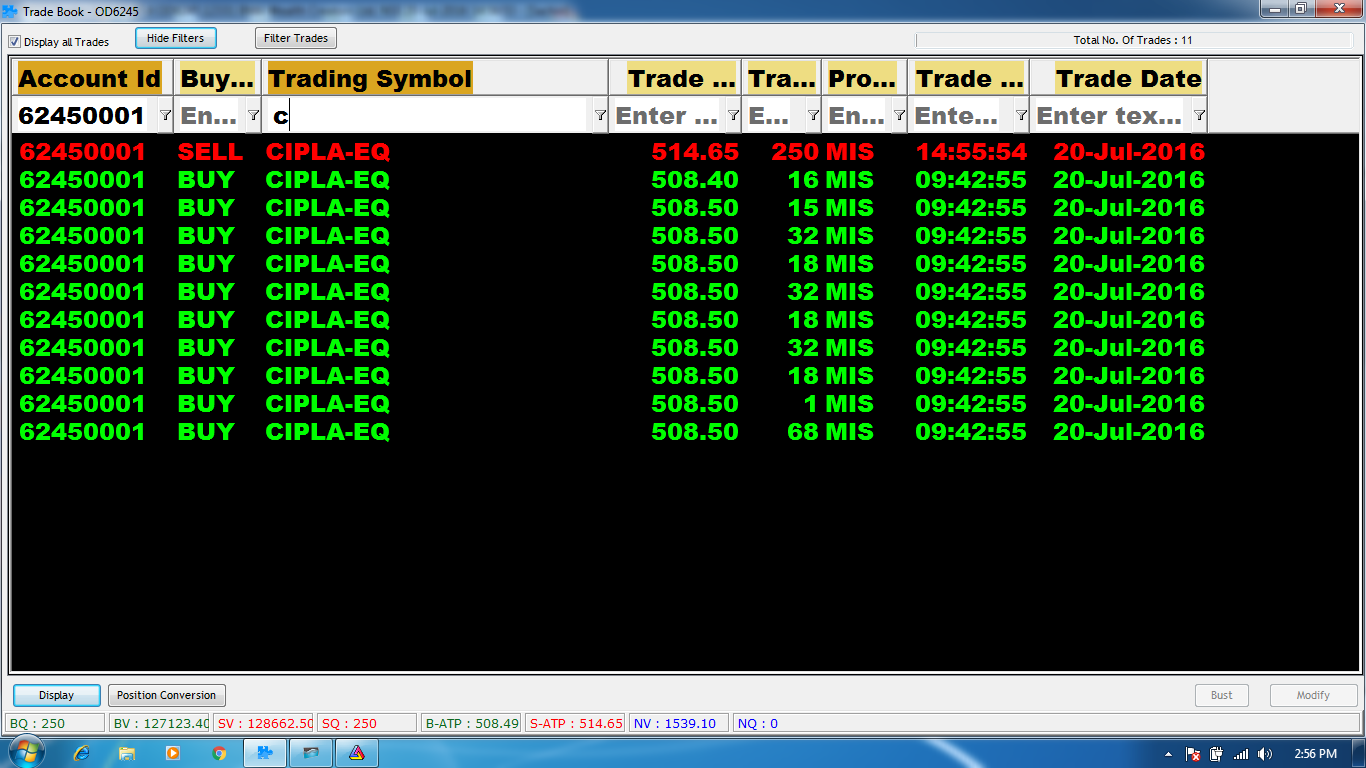The image size is (1366, 768).
Task: Sort by the Trading Symbol column header
Action: (370, 79)
